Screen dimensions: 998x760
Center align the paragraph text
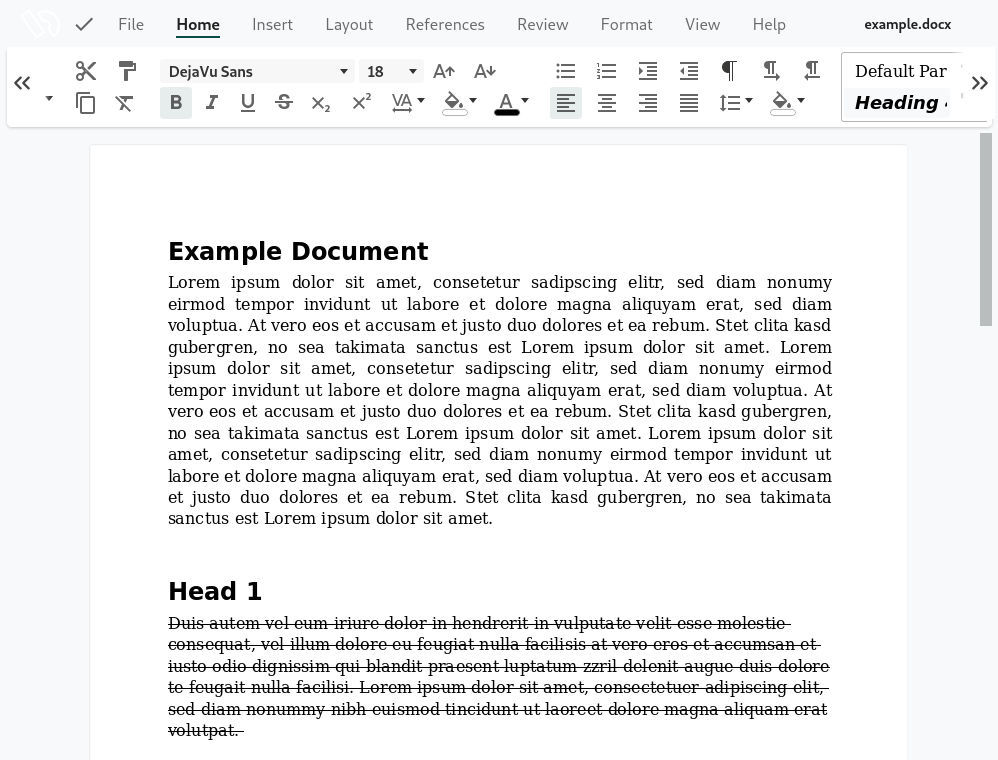point(607,103)
